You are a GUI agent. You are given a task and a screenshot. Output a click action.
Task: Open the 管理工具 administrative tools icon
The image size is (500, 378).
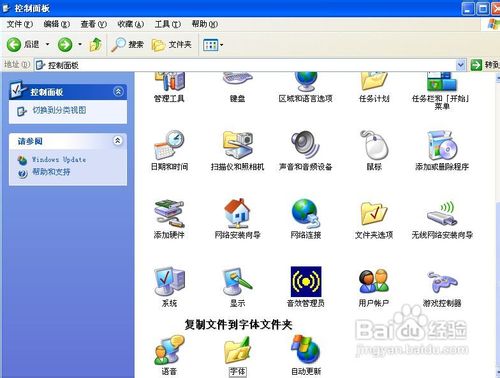[169, 82]
